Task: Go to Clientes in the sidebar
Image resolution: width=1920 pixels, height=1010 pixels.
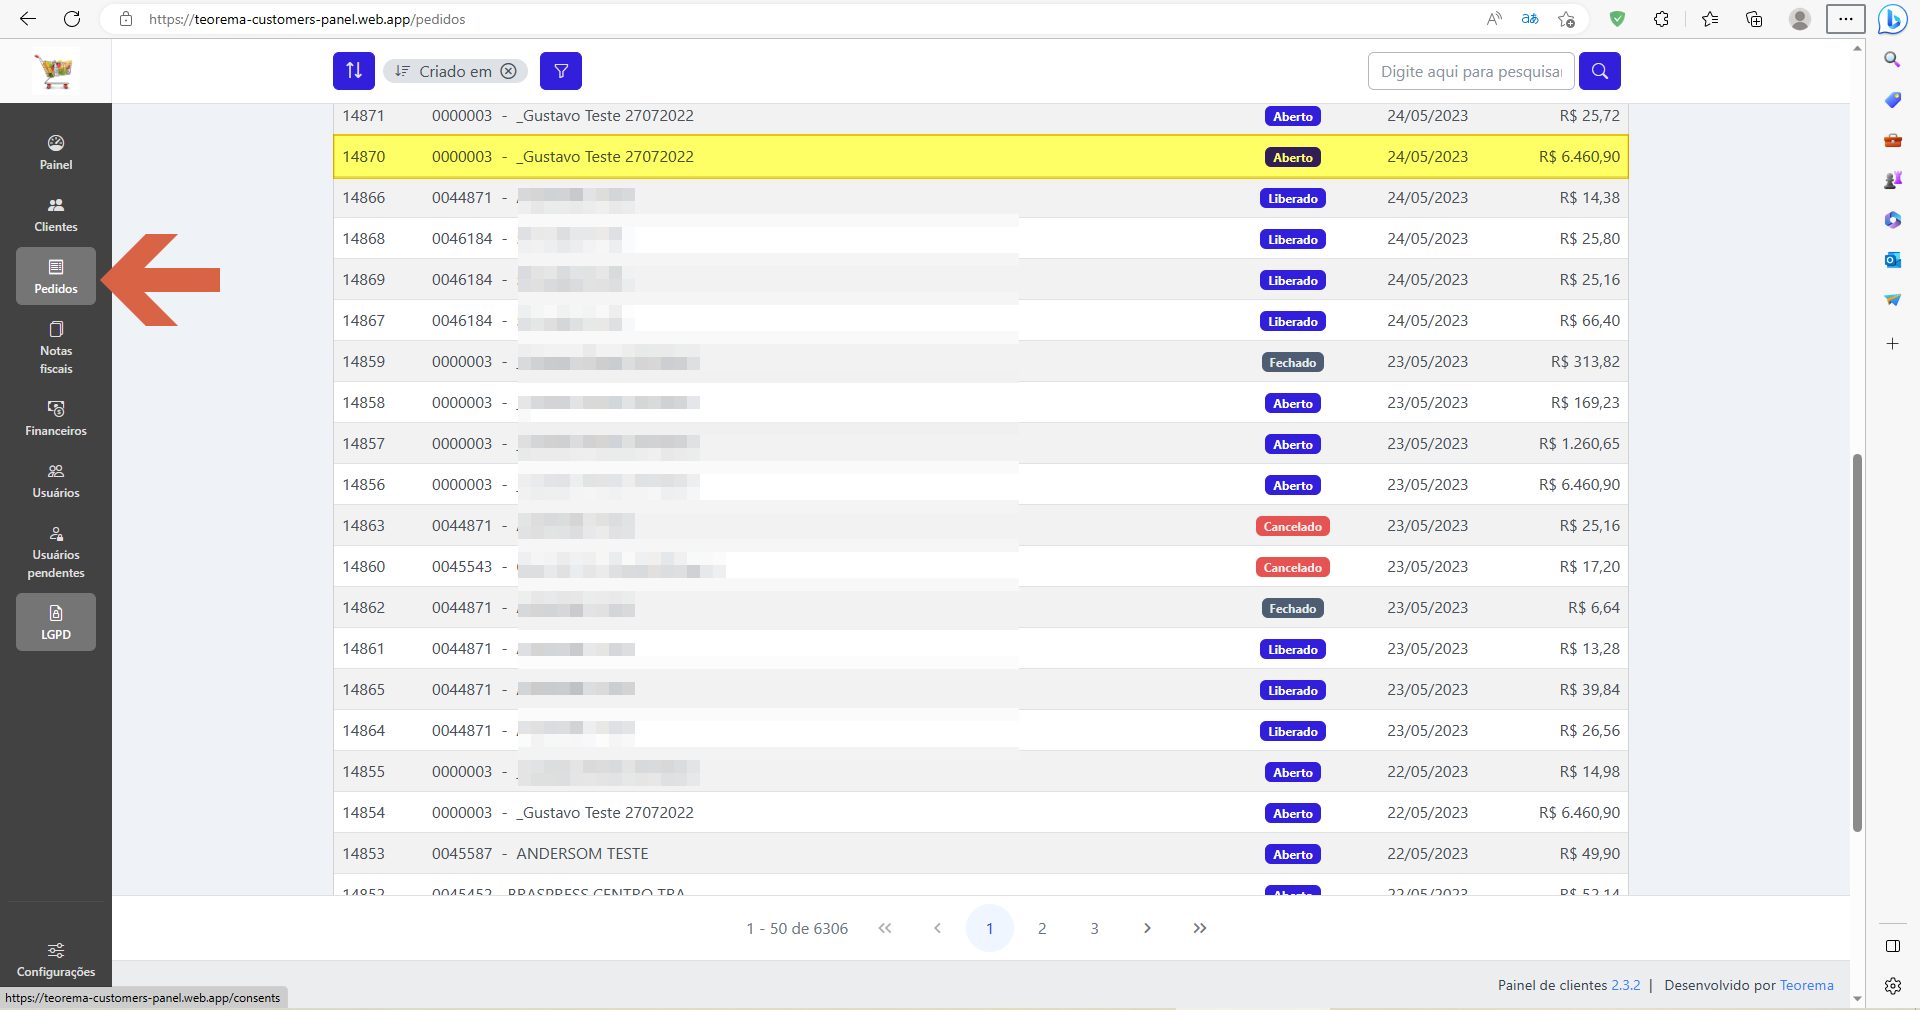Action: (x=56, y=214)
